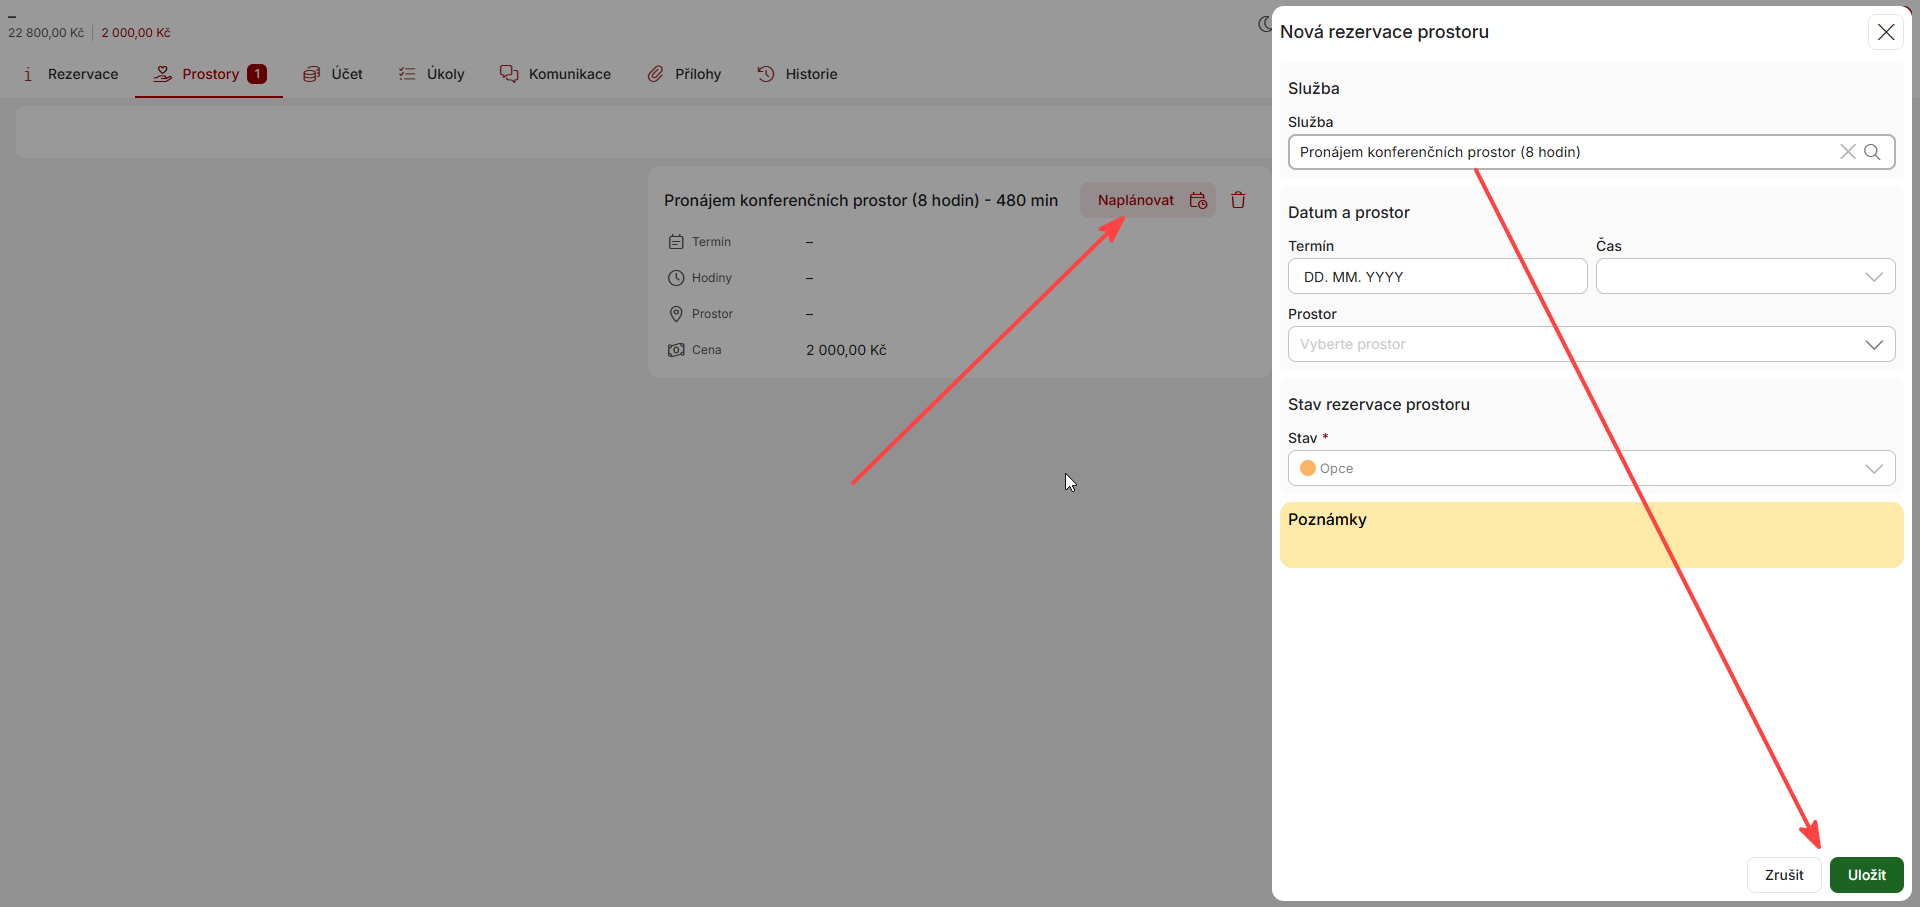This screenshot has height=907, width=1920.
Task: Click the calendar icon next to Termín label
Action: click(x=676, y=242)
